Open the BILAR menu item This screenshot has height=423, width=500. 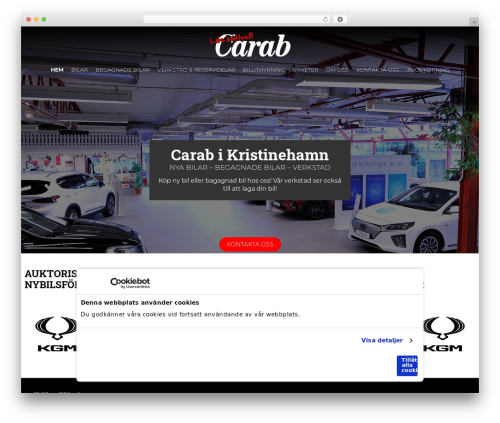click(x=80, y=70)
